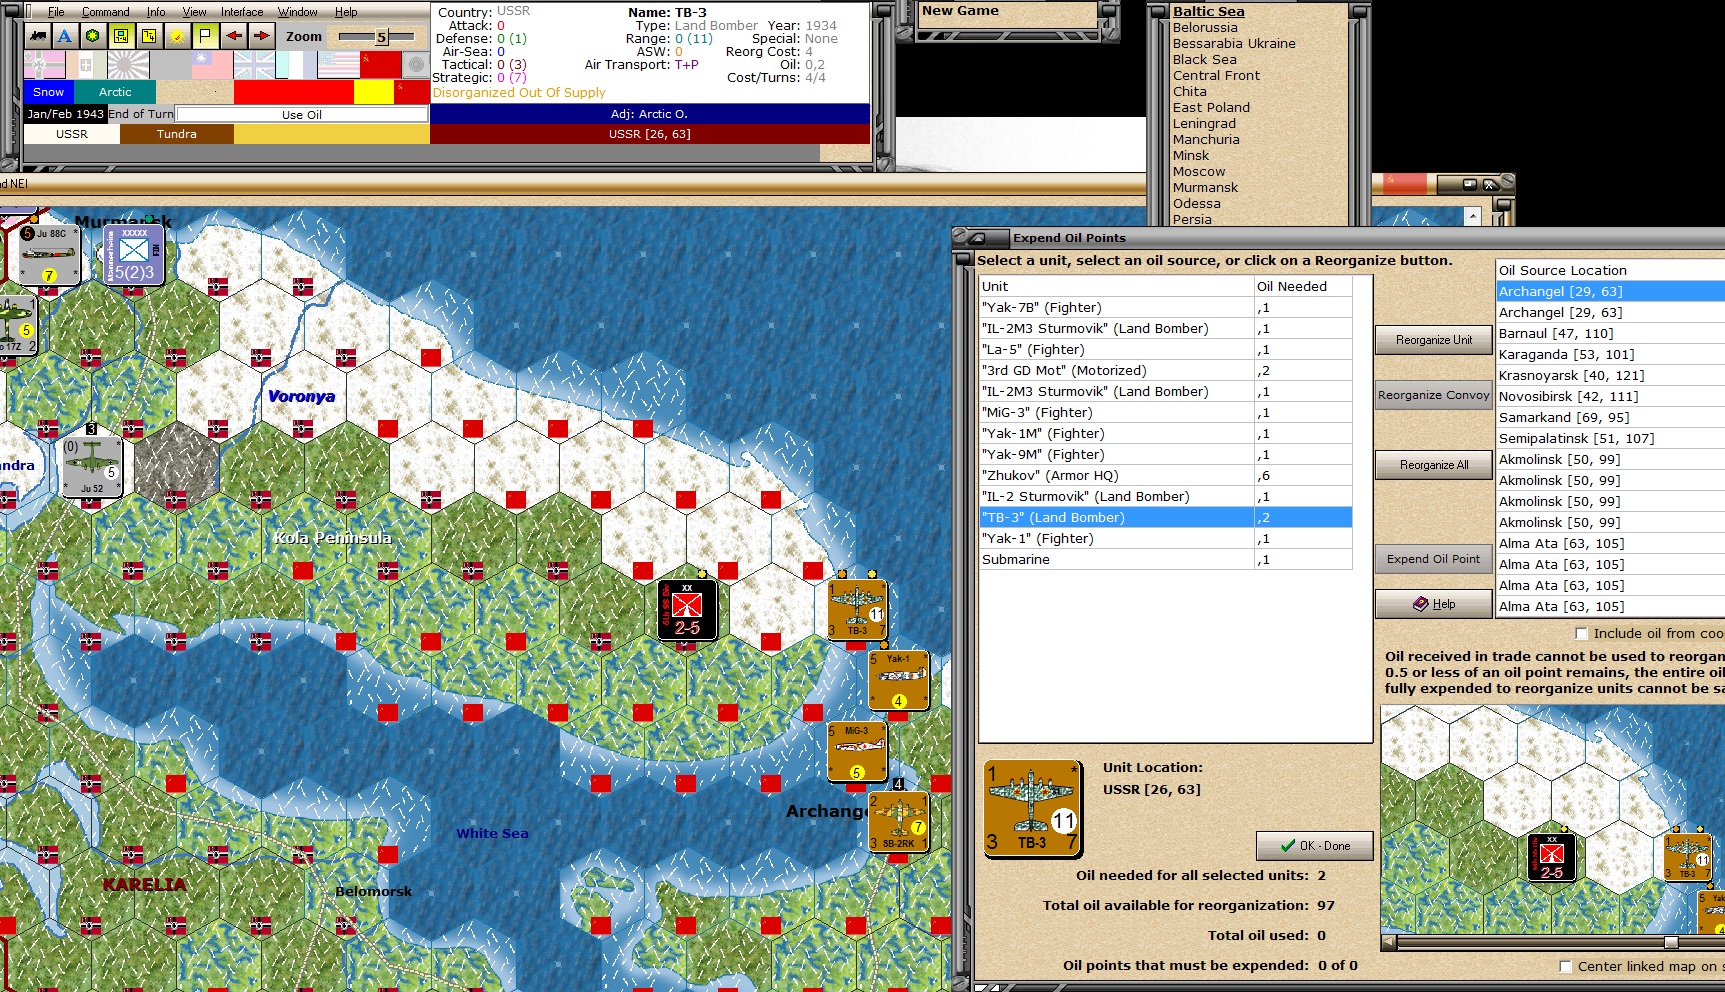Viewport: 1725px width, 992px height.
Task: Click the Help button with the book icon
Action: click(1434, 604)
